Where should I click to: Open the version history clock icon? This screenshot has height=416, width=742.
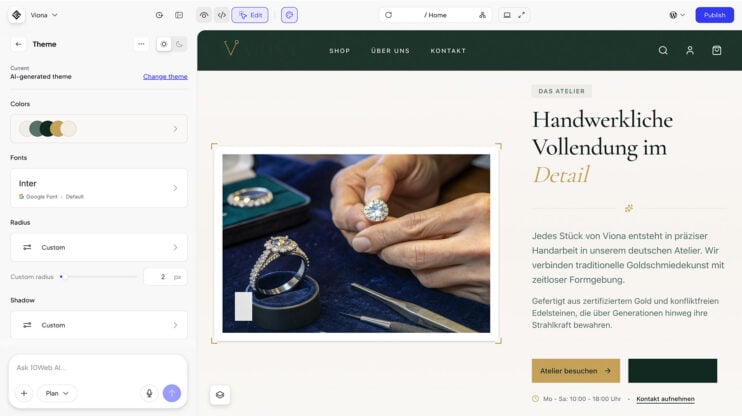[x=159, y=15]
